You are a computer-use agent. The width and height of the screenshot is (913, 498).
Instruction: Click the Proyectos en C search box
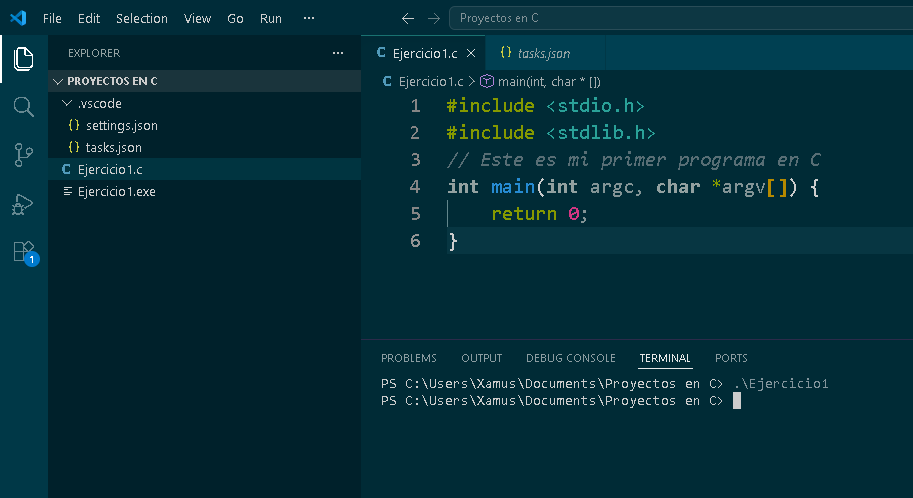pyautogui.click(x=681, y=18)
